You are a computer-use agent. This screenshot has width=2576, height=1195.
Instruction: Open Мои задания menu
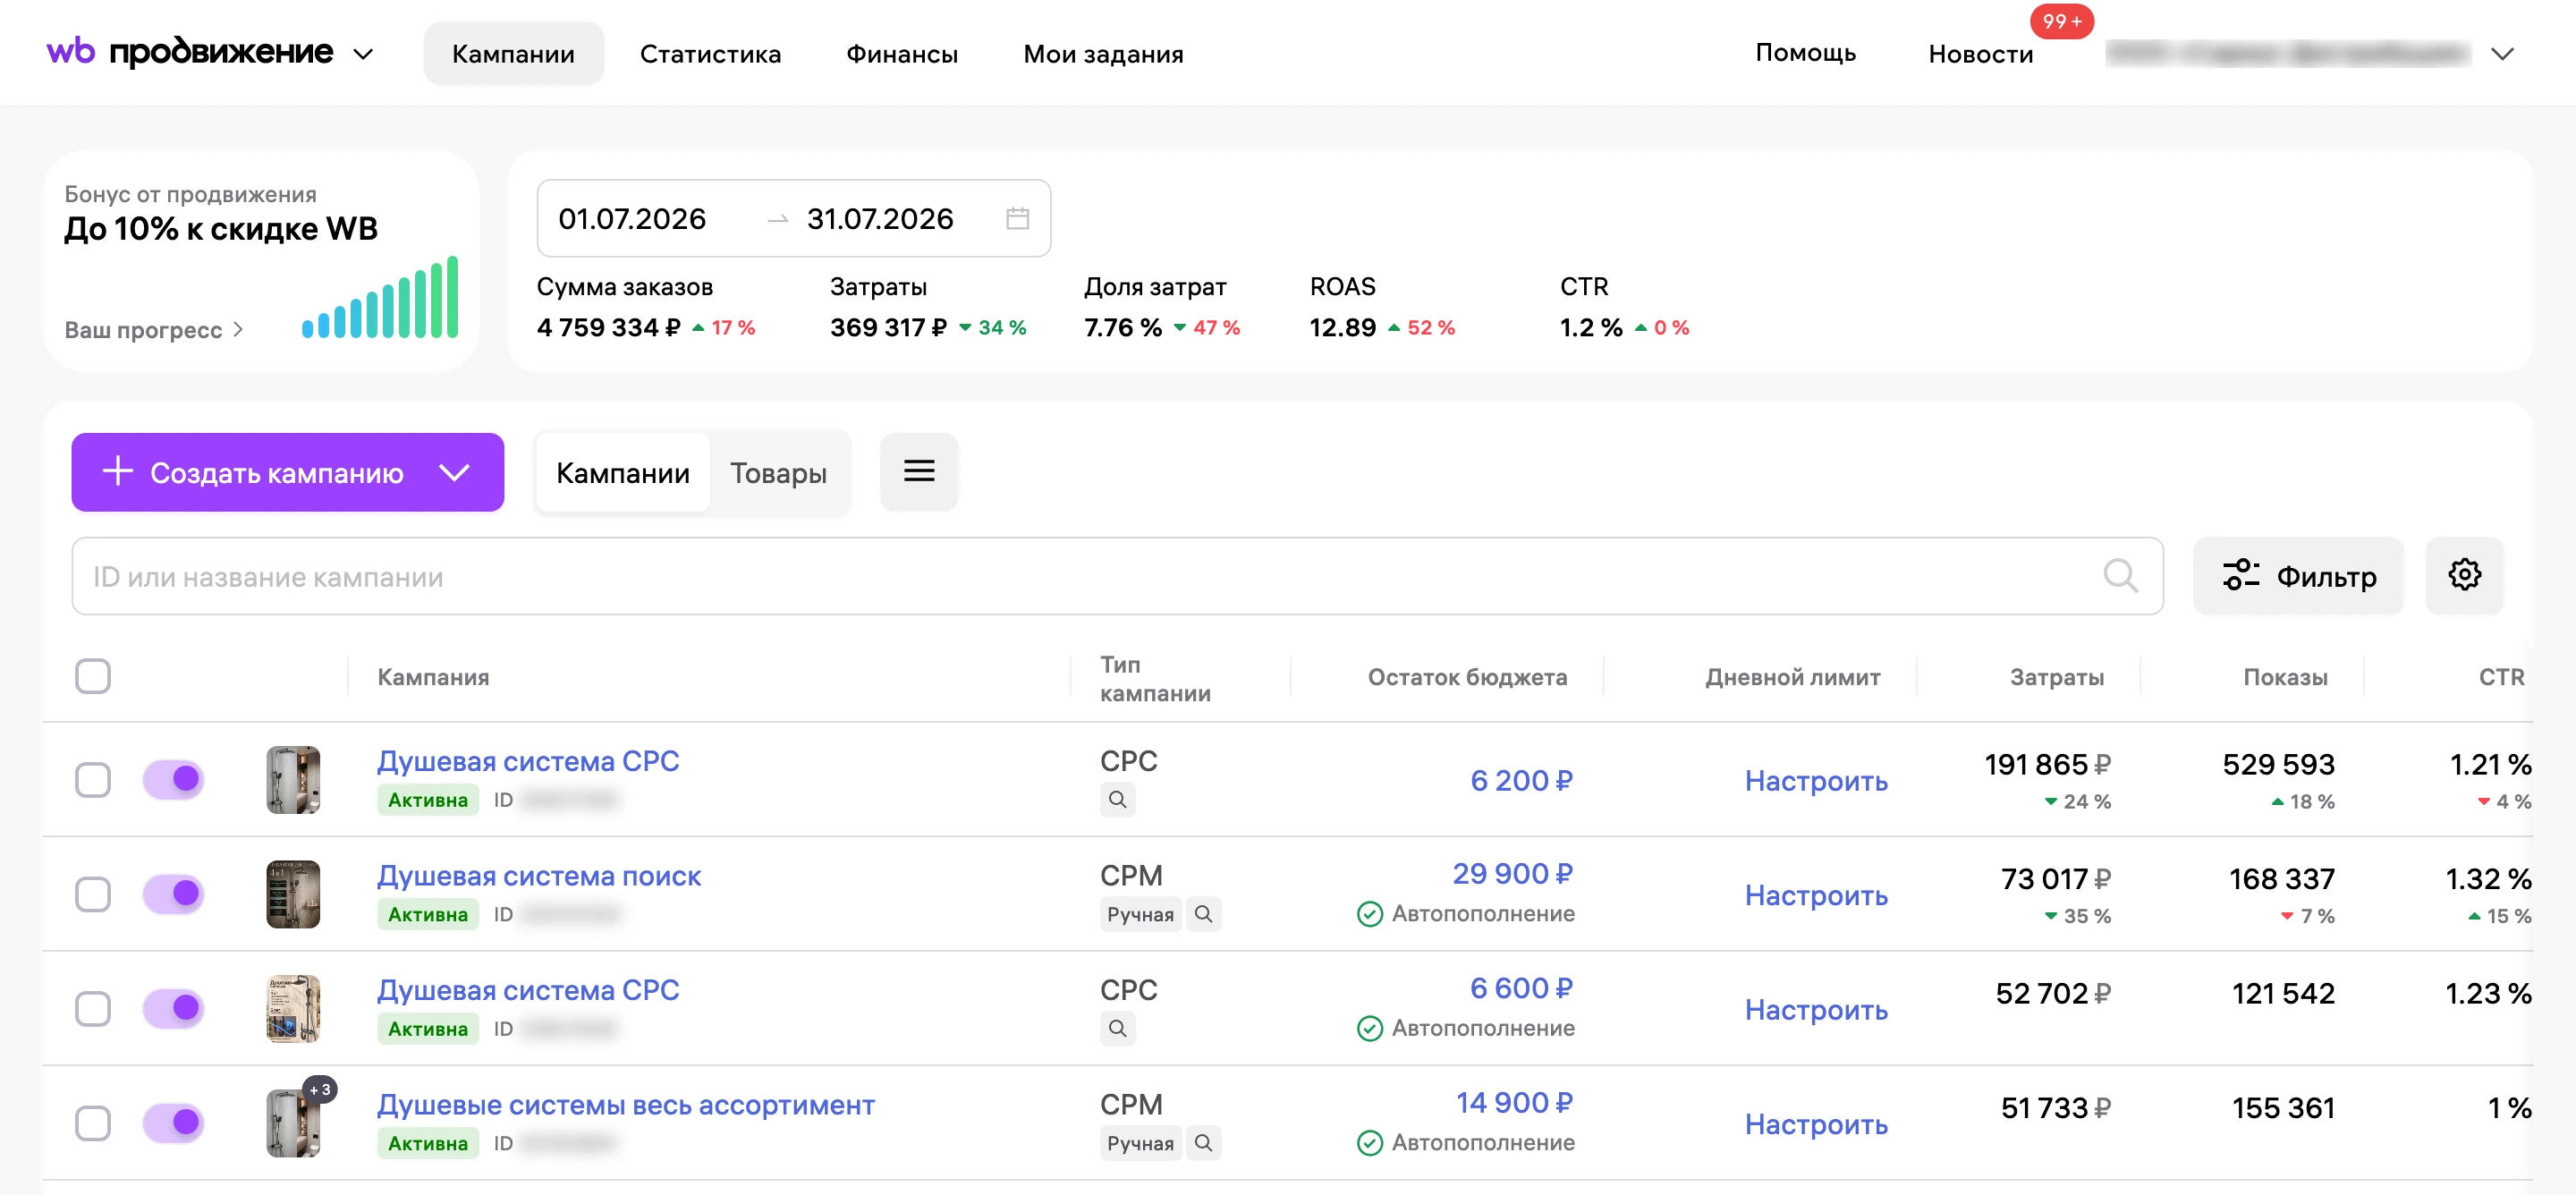point(1103,54)
